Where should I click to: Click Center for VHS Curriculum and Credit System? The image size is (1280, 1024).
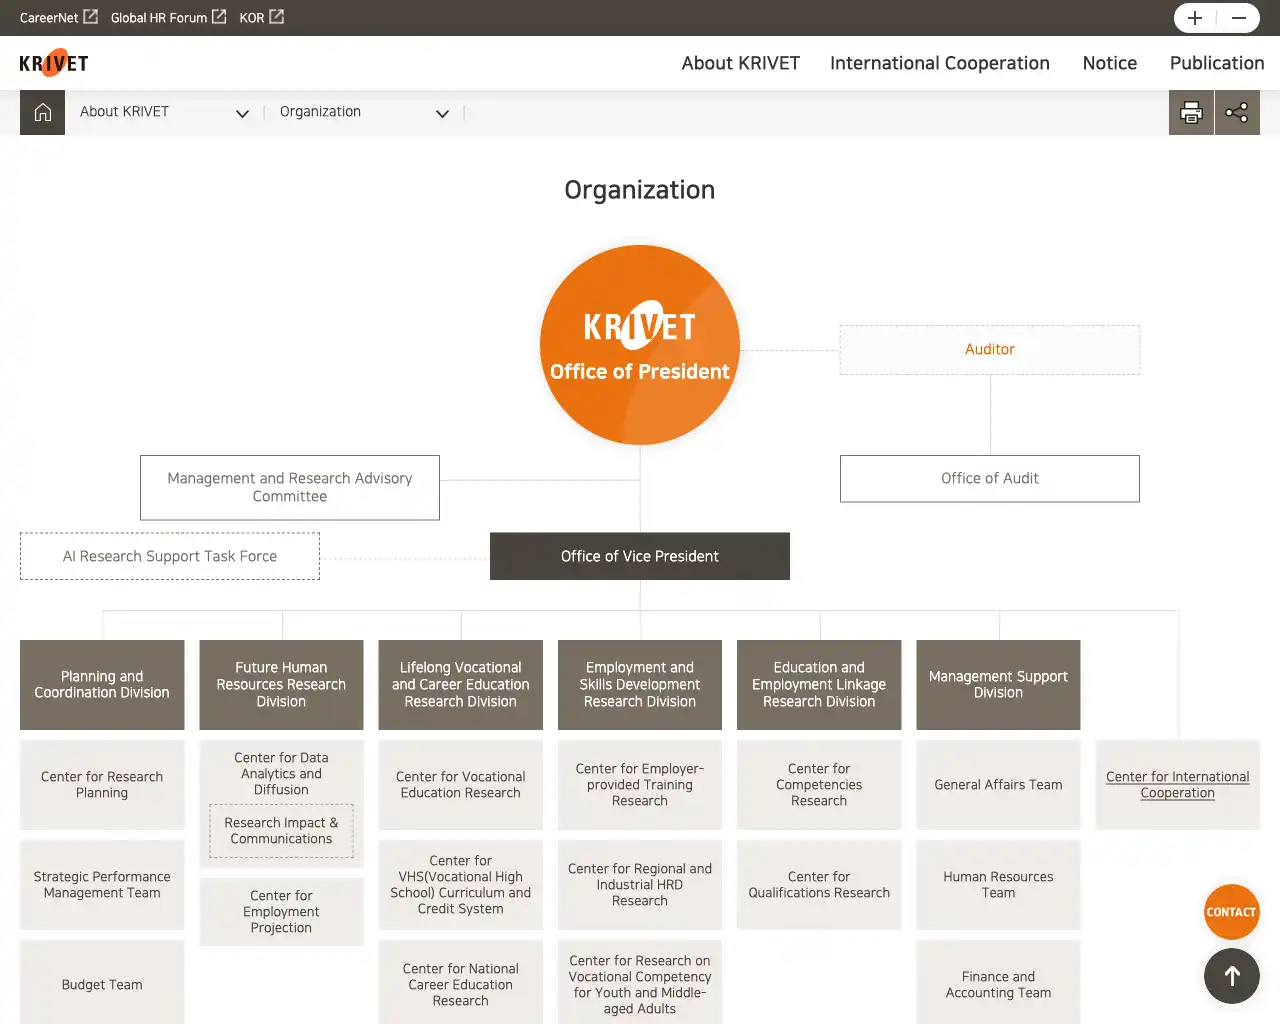(461, 885)
